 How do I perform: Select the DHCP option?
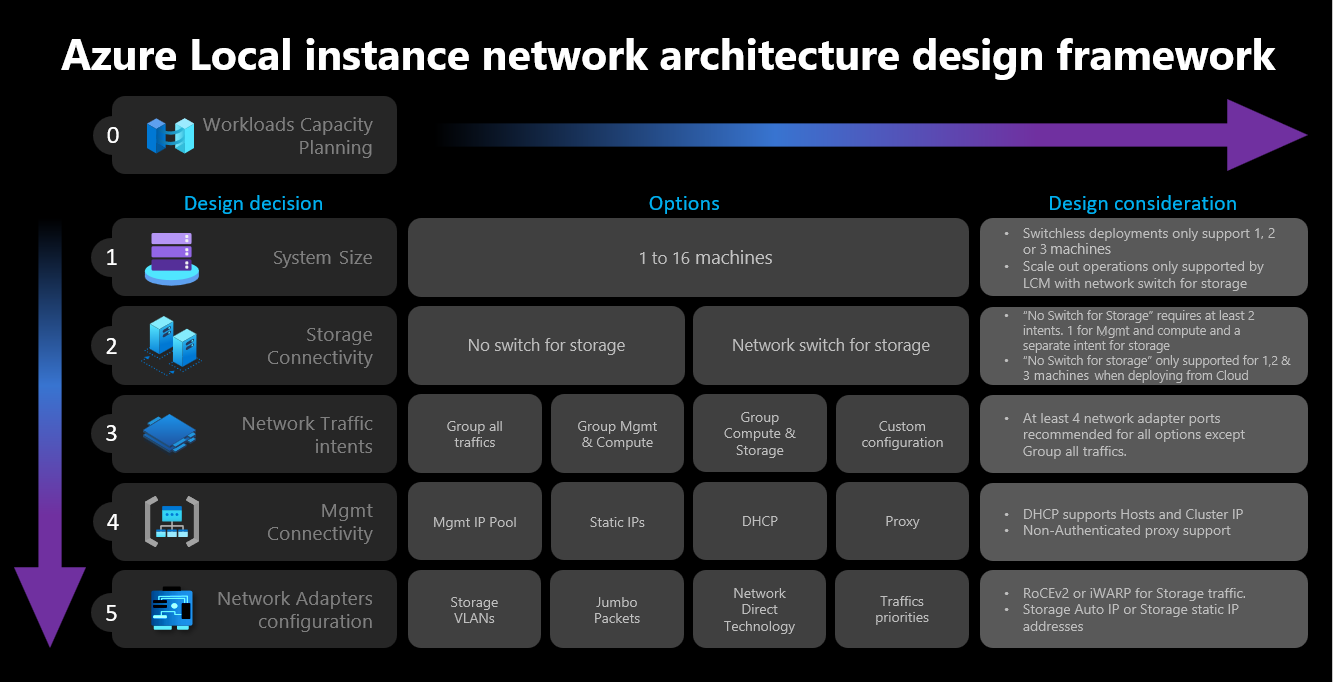759,522
